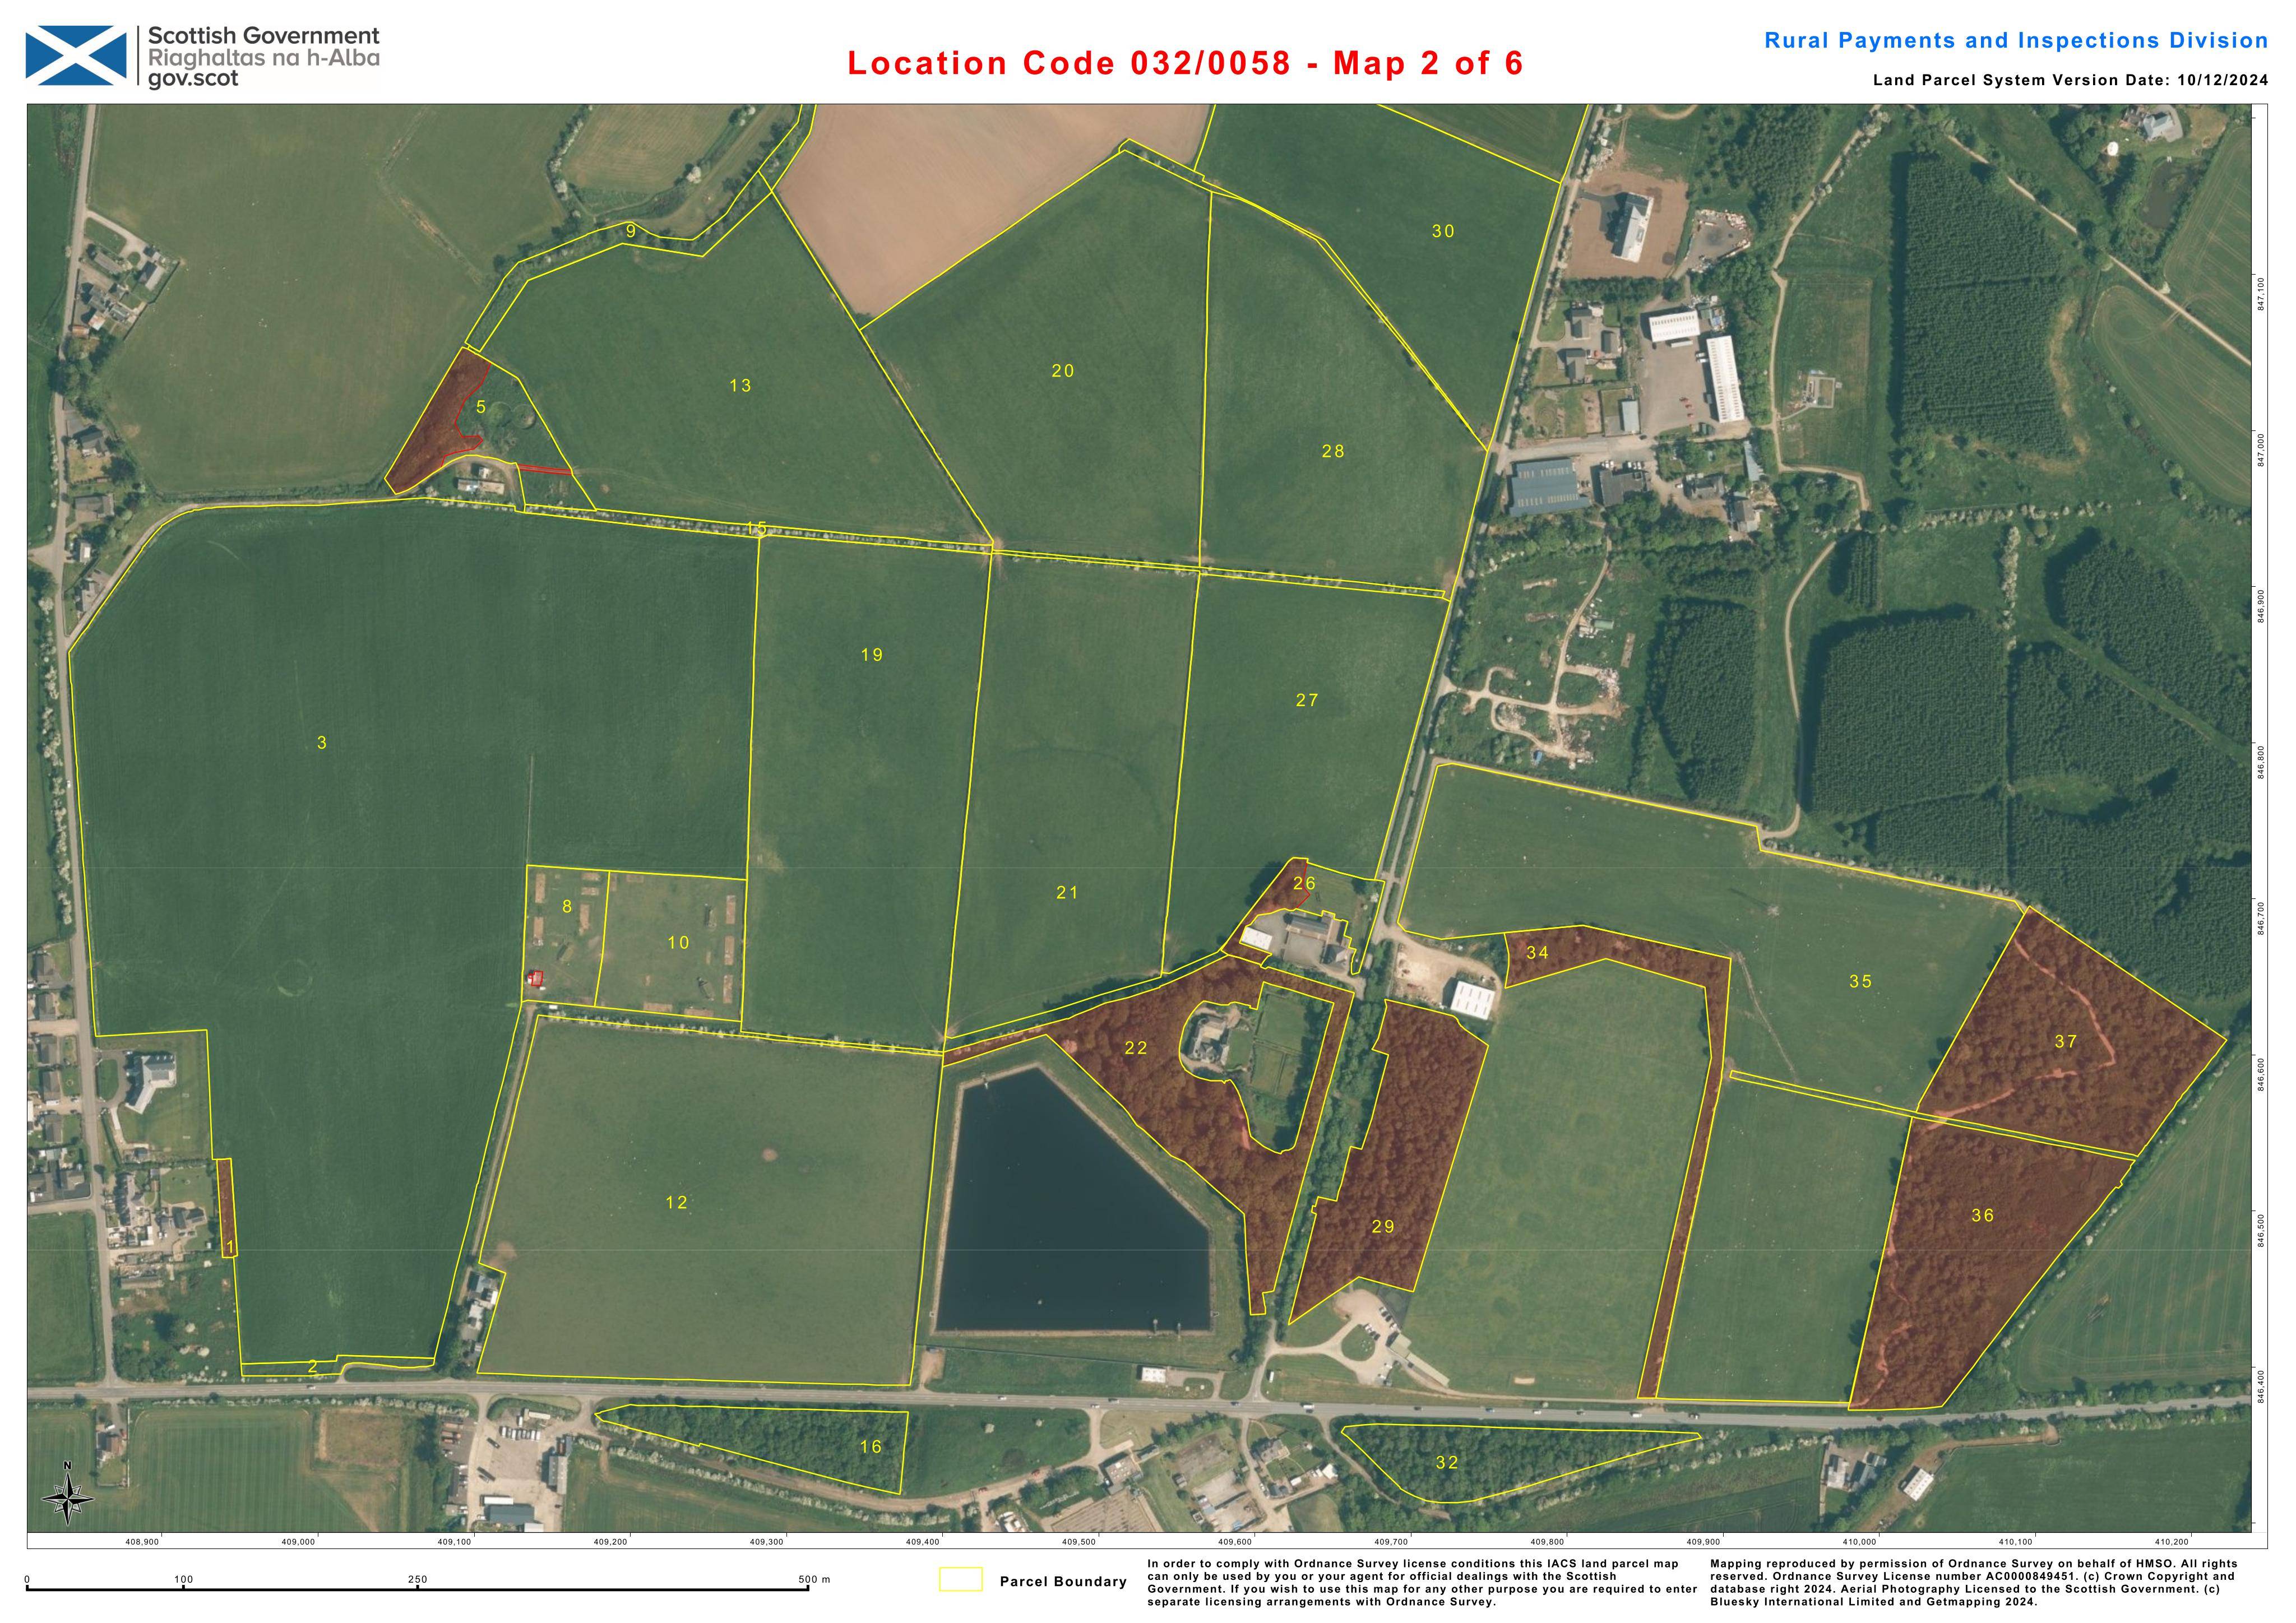
Task: Click the 250 mark on the scale bar
Action: point(417,1580)
